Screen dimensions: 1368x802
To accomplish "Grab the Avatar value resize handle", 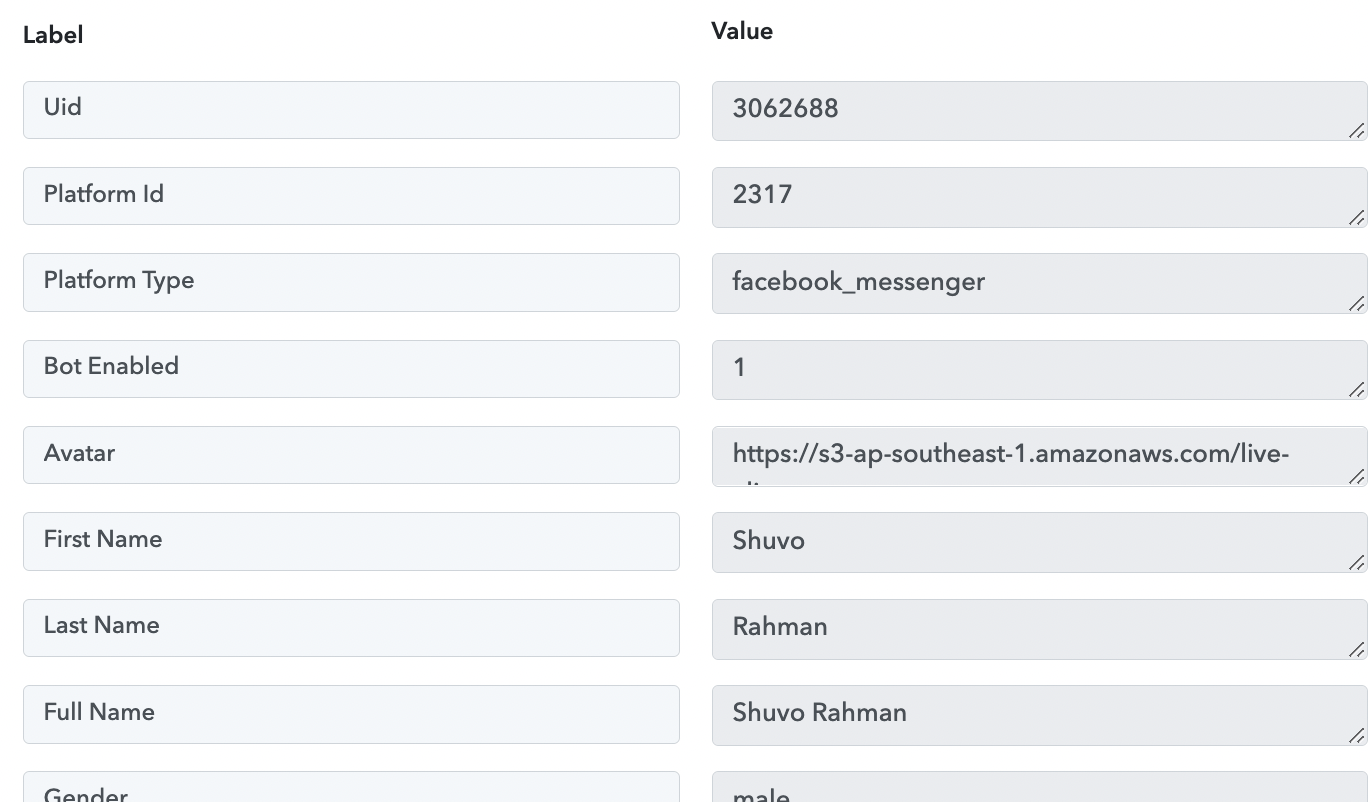I will 1356,476.
